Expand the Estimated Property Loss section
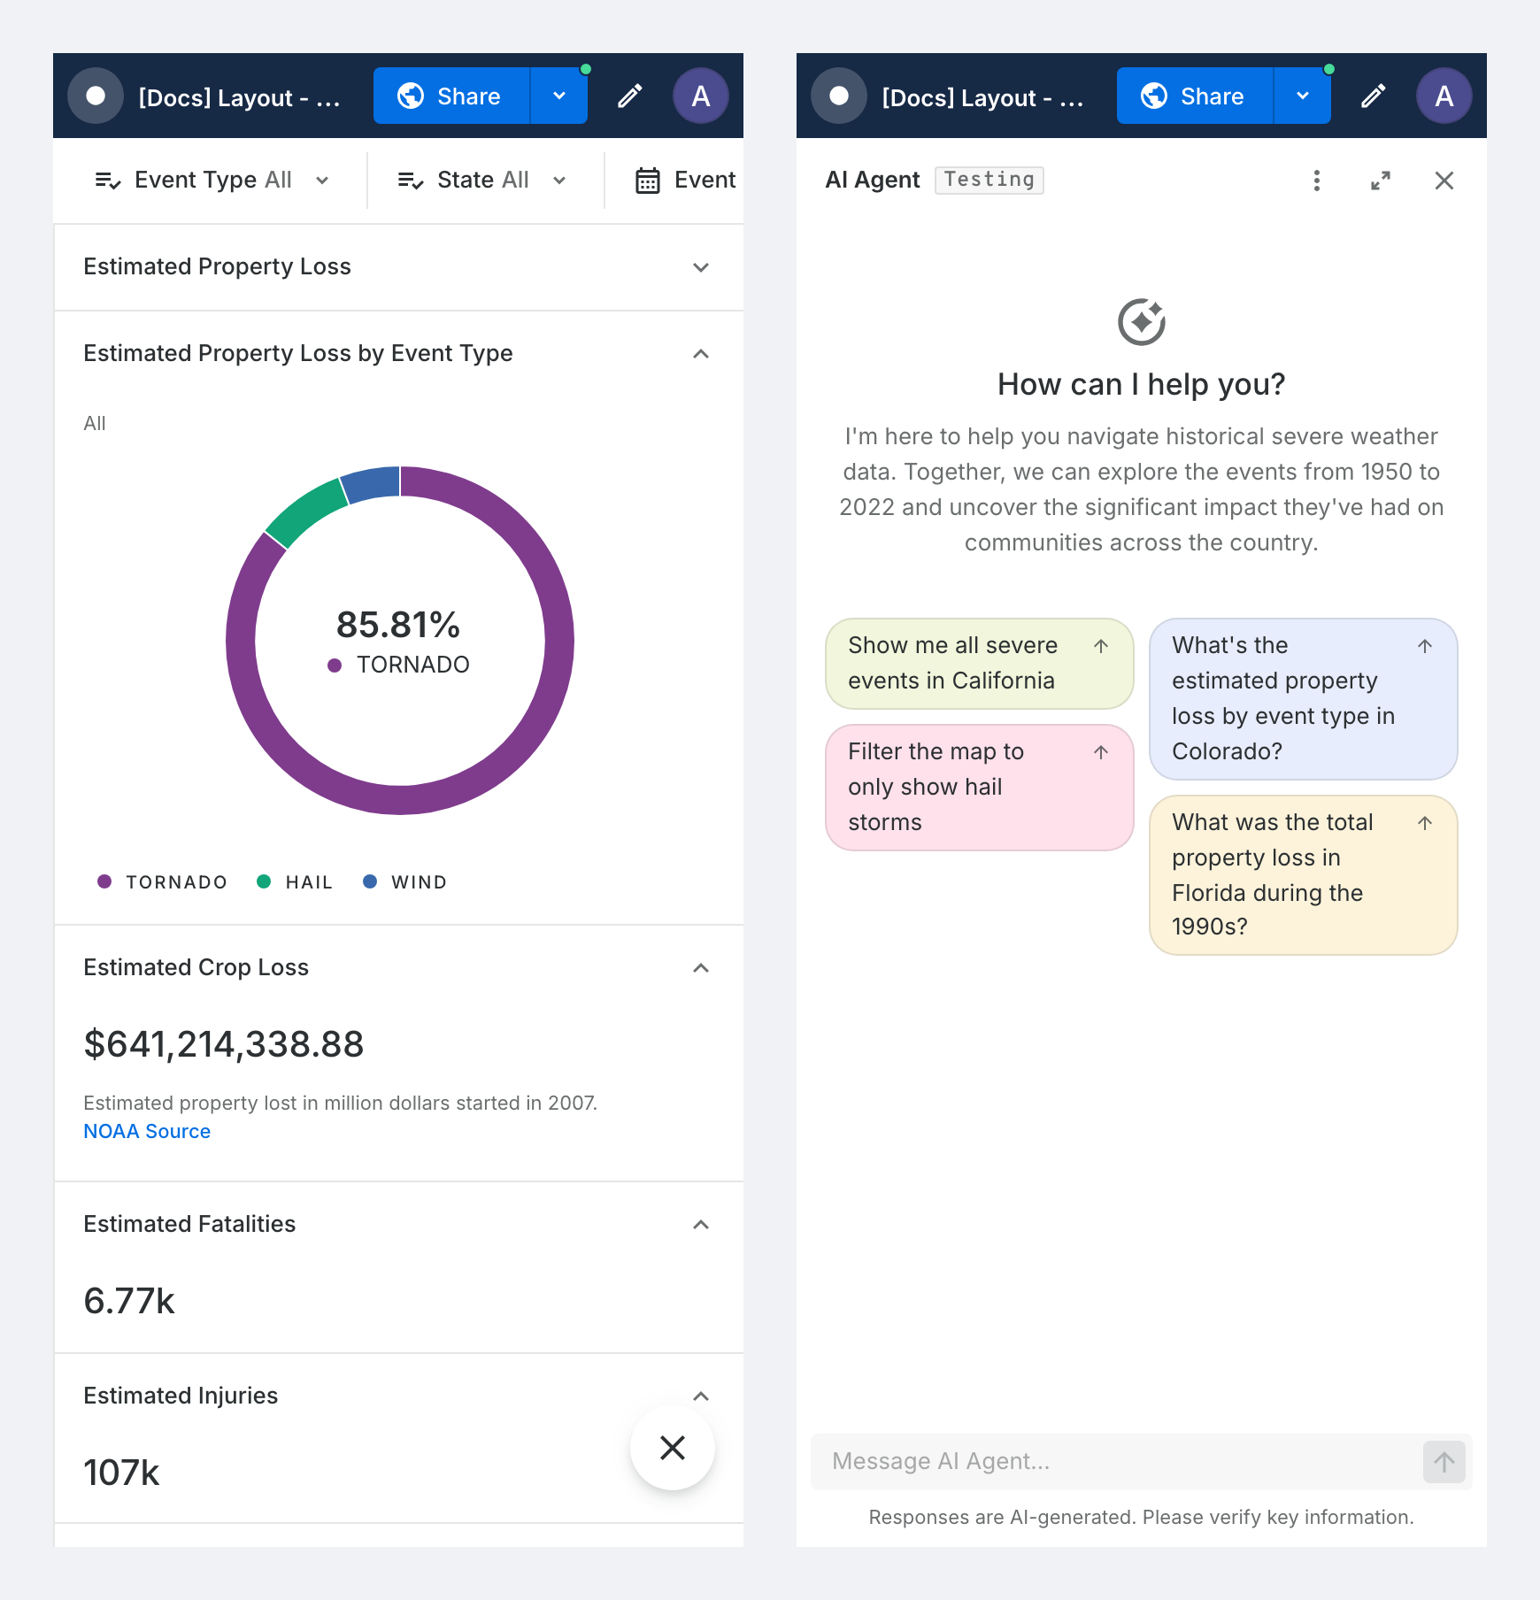 pyautogui.click(x=701, y=267)
